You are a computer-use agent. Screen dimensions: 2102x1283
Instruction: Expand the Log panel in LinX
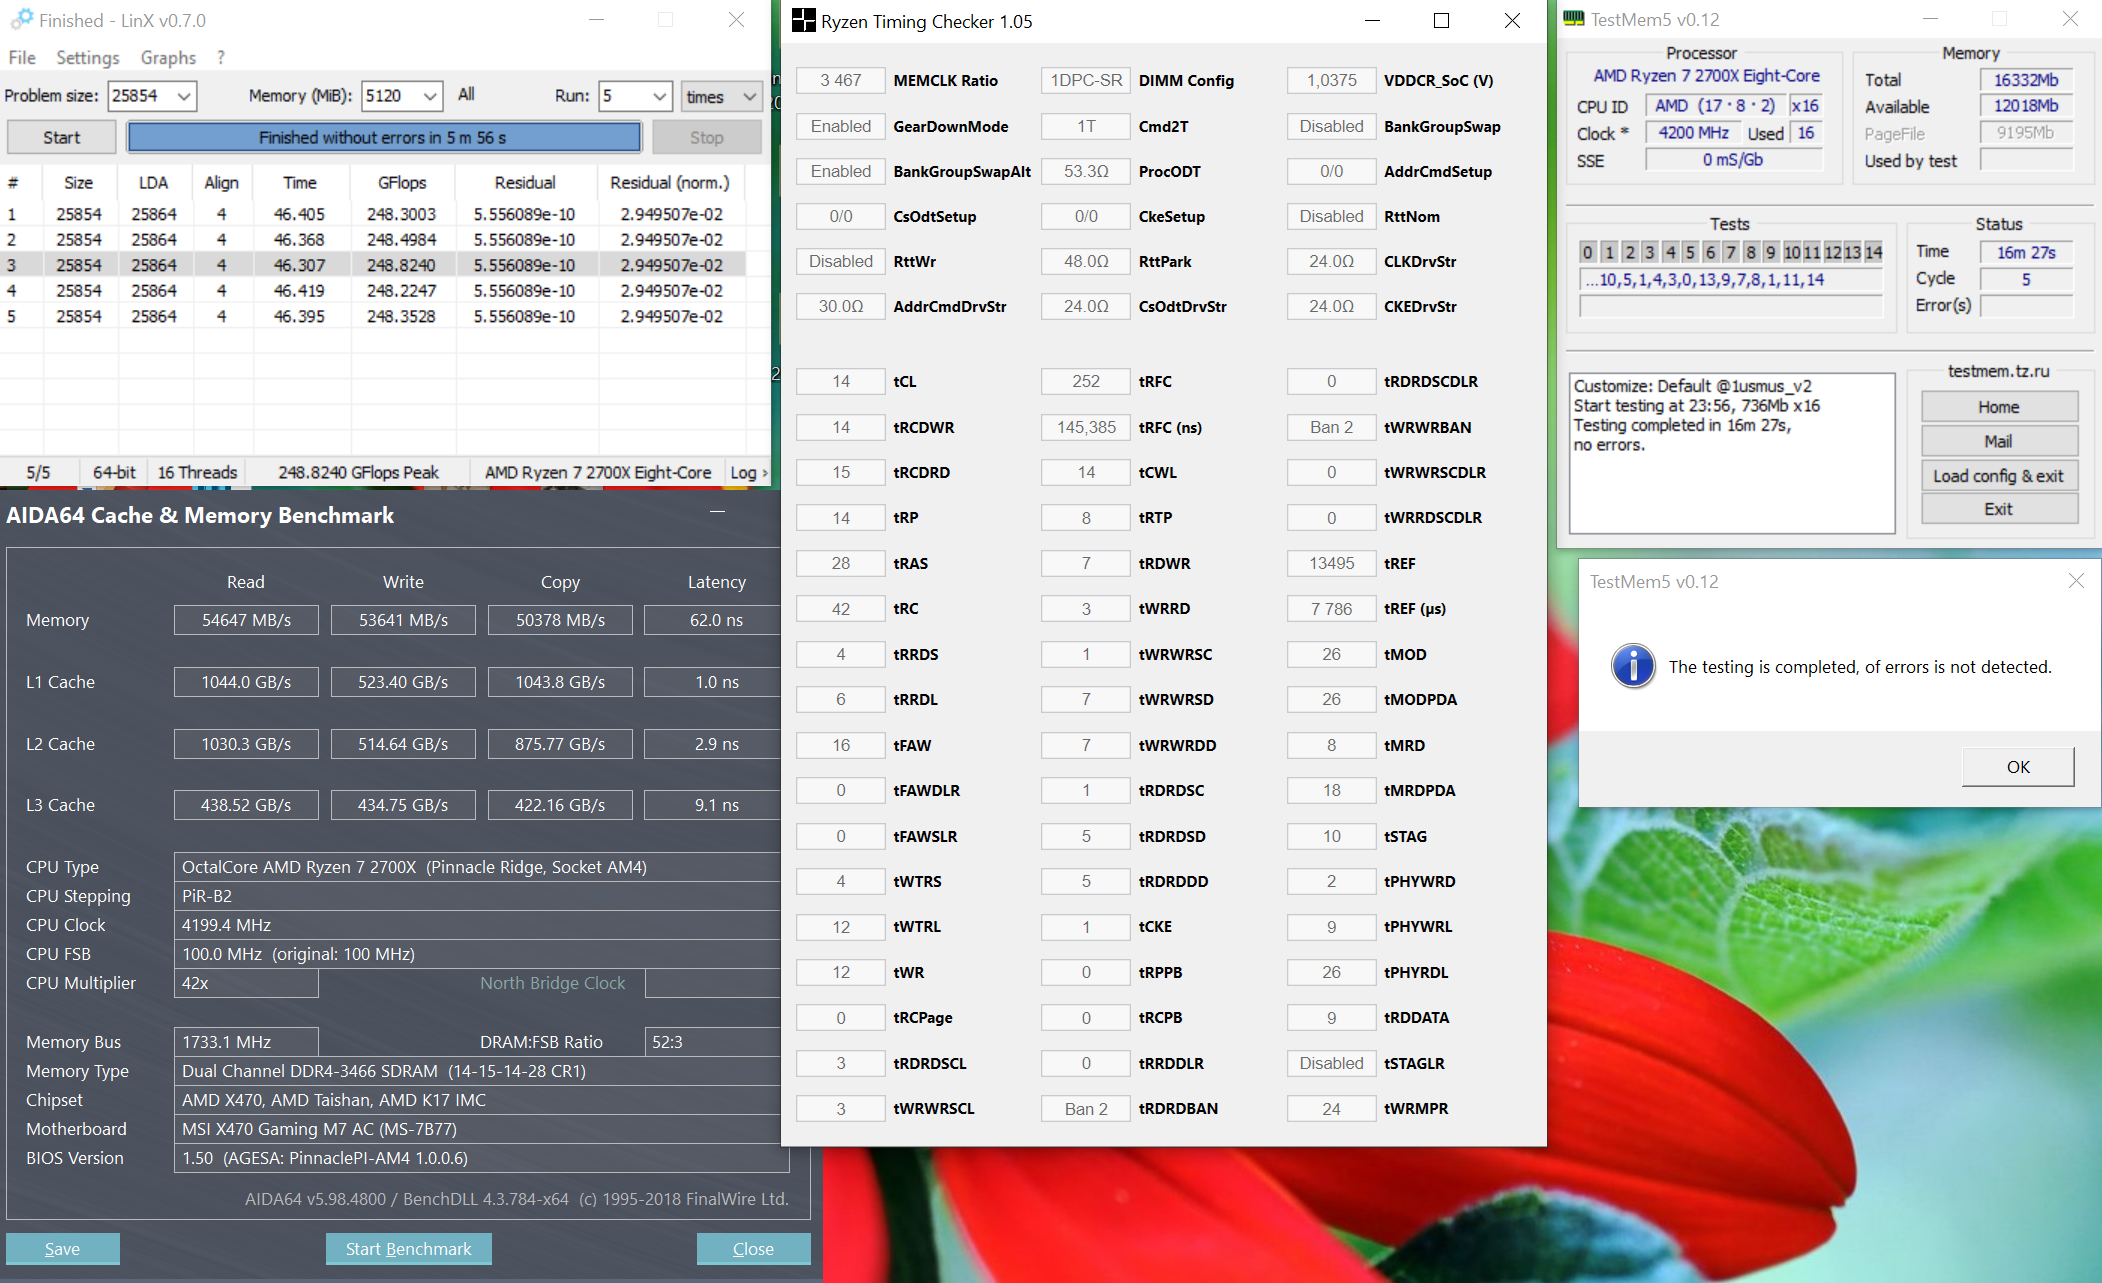click(749, 472)
